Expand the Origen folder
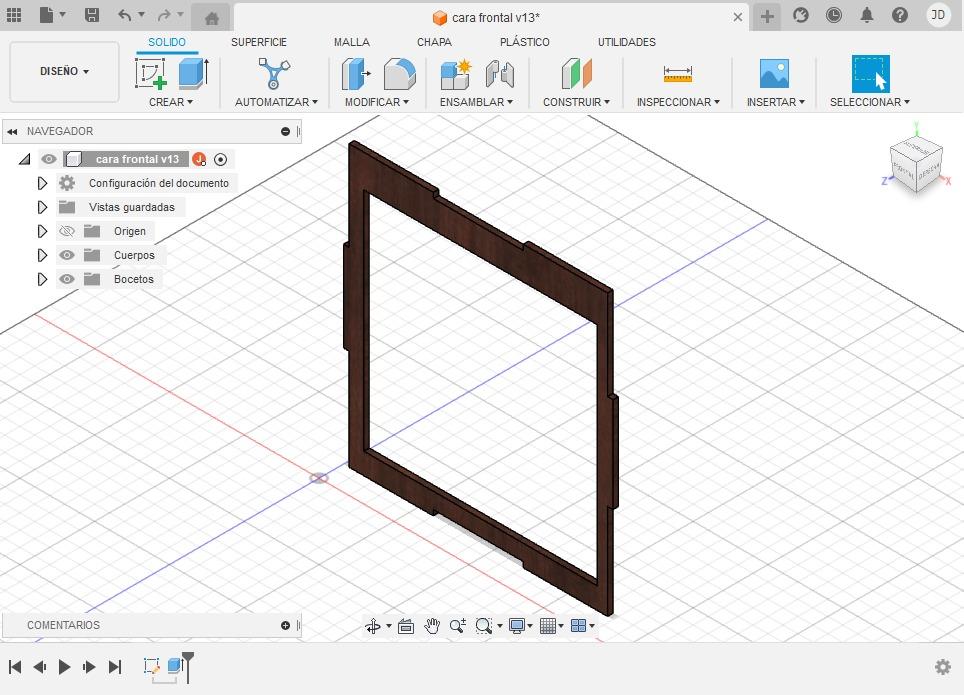The height and width of the screenshot is (695, 964). click(42, 231)
